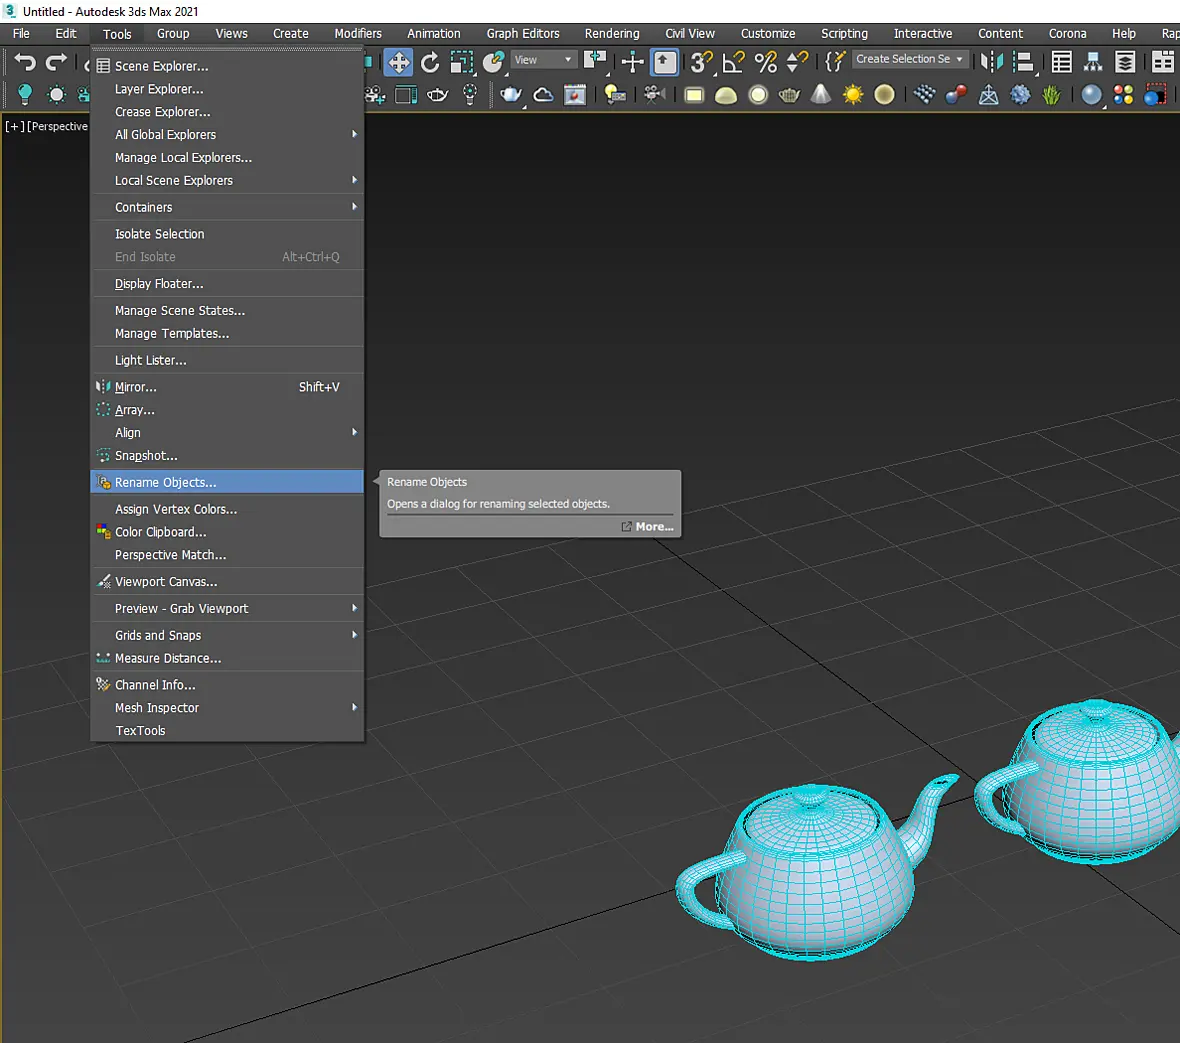The height and width of the screenshot is (1043, 1180).
Task: Click the four colored balls icon
Action: tap(1124, 95)
